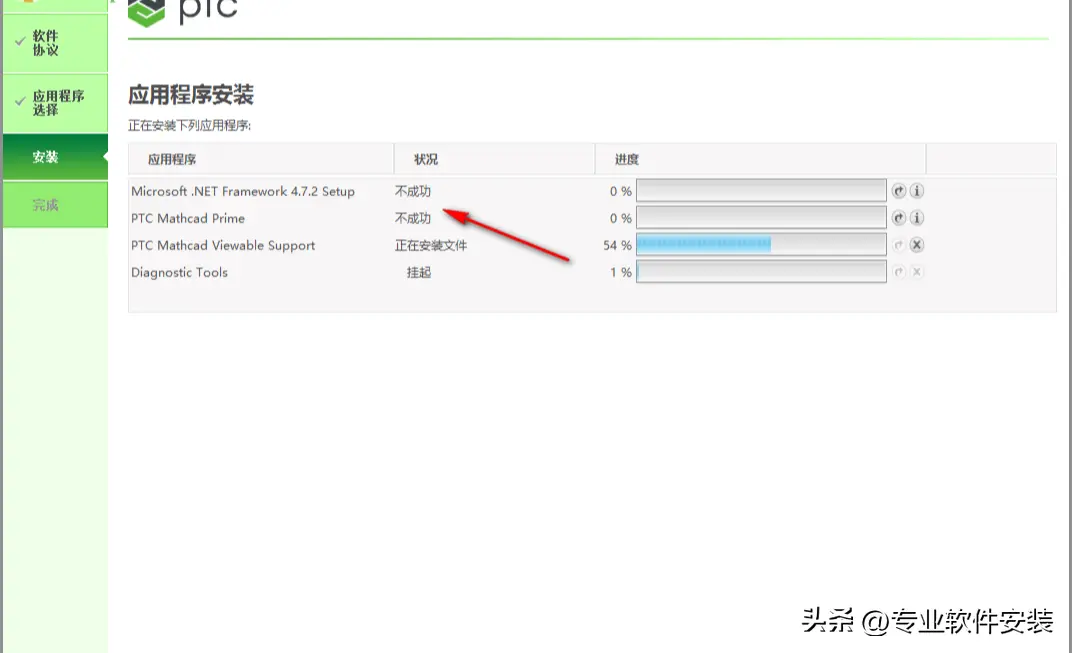Go to 应用程序选择 step in sidebar

55,103
